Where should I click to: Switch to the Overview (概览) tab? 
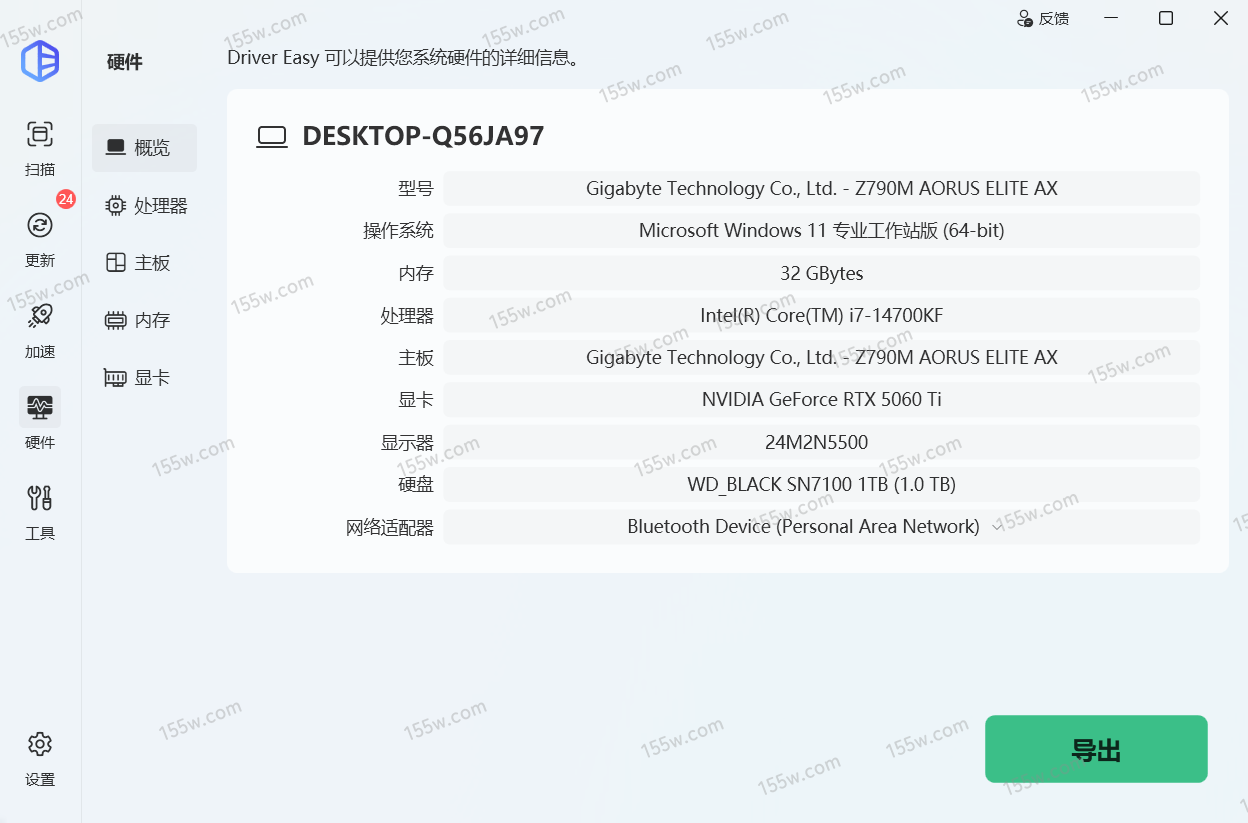pyautogui.click(x=144, y=148)
